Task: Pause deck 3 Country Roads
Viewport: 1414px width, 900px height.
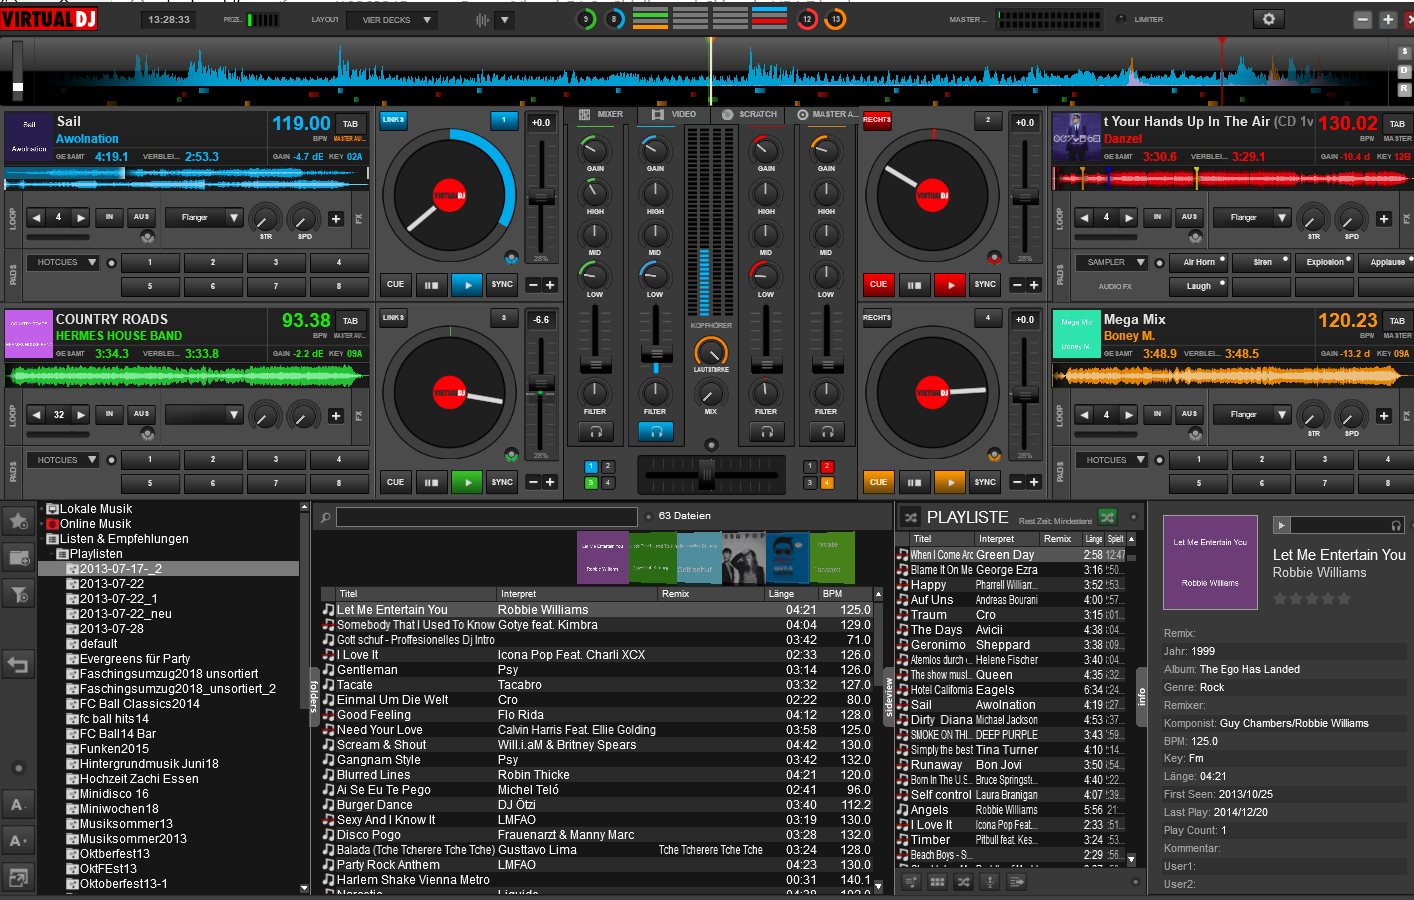Action: (x=431, y=482)
